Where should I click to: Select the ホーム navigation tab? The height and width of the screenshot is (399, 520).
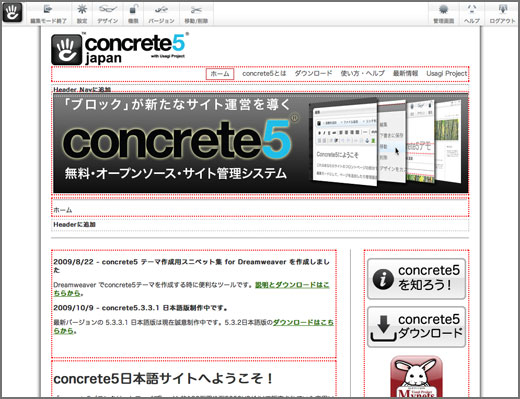pos(220,74)
